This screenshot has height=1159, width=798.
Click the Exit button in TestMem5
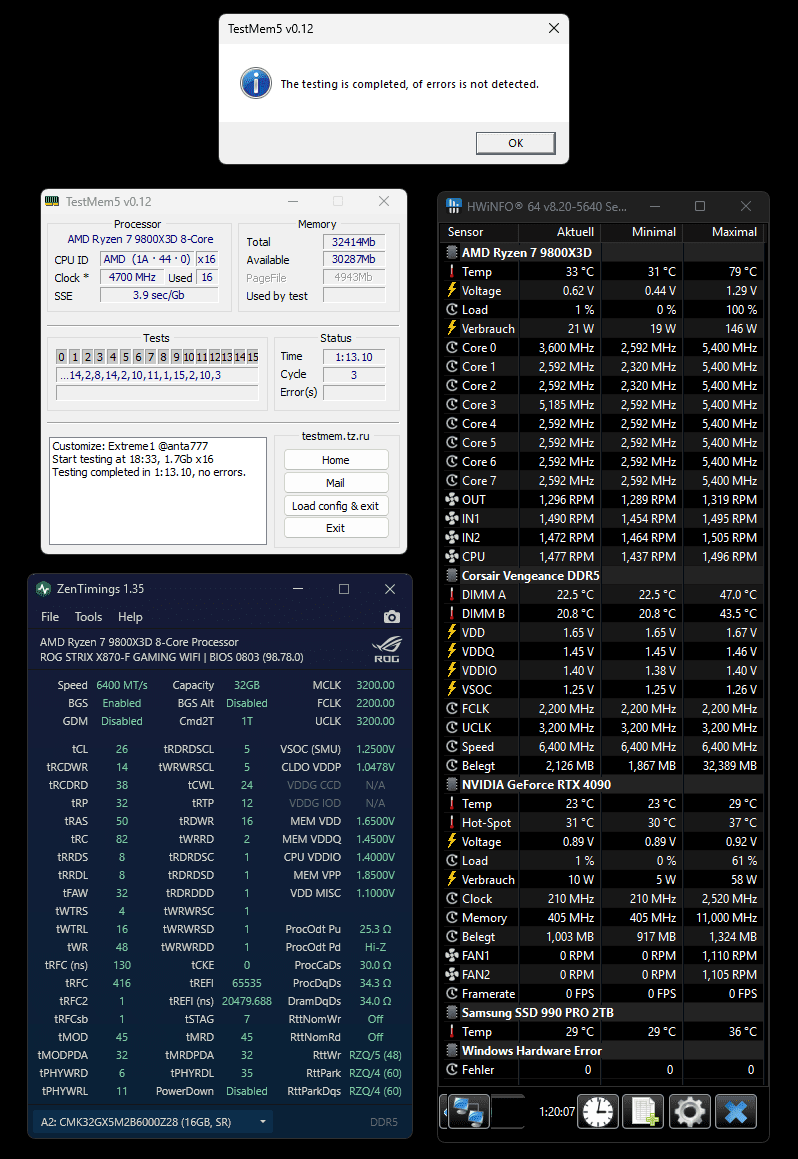tap(335, 528)
